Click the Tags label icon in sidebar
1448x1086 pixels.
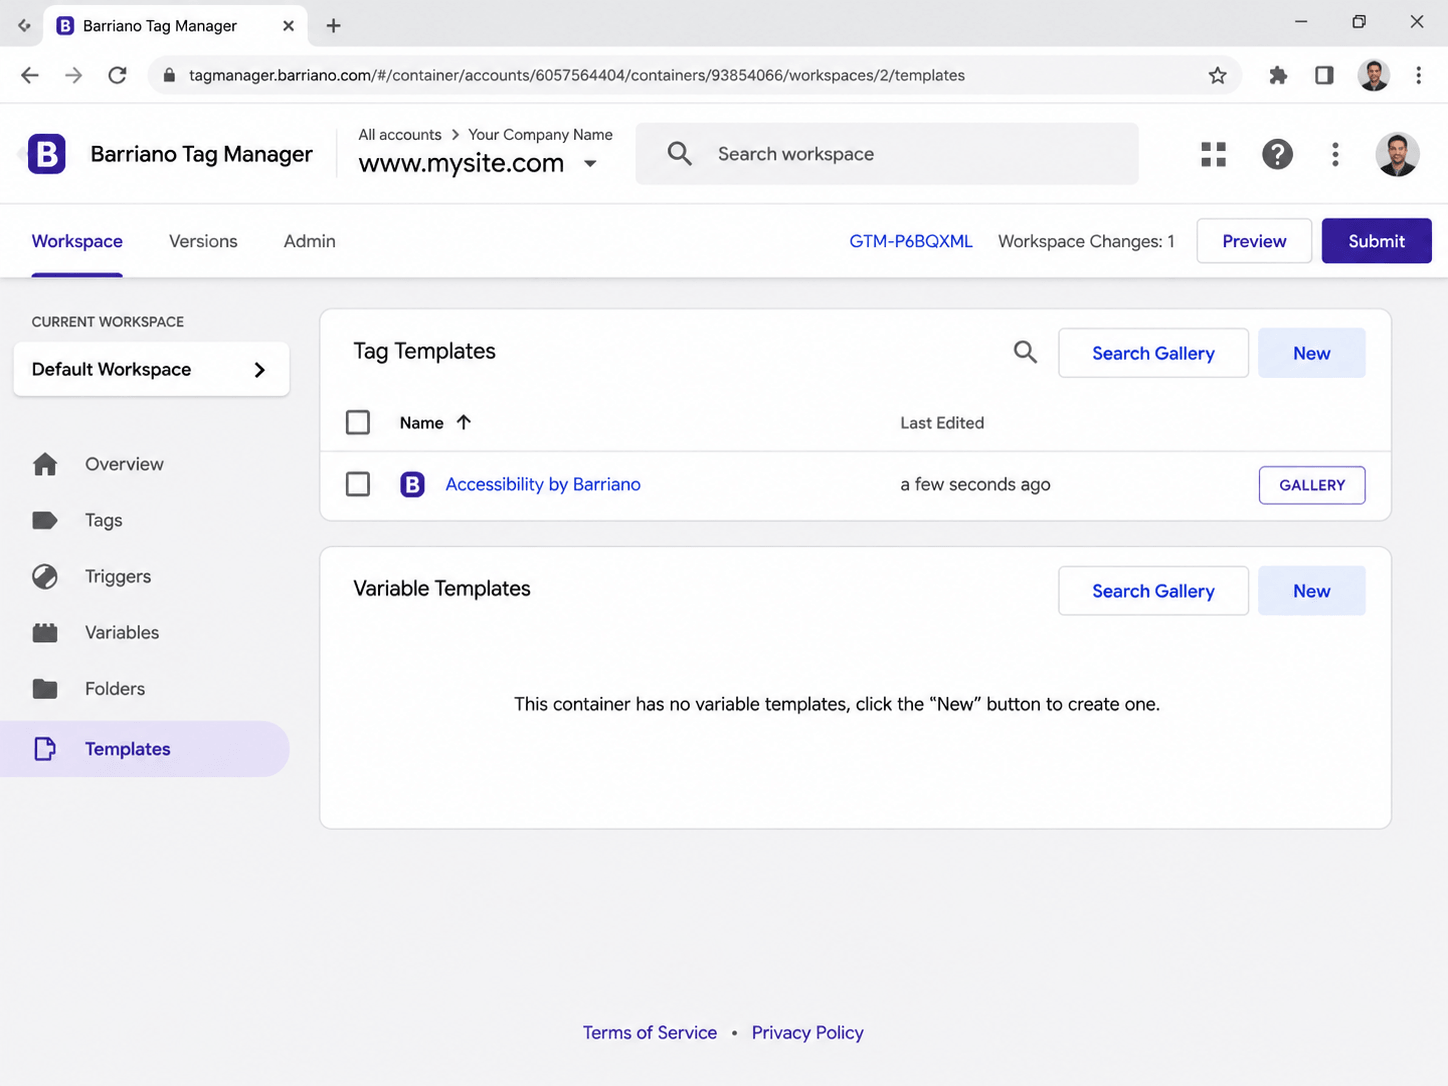[x=45, y=520]
